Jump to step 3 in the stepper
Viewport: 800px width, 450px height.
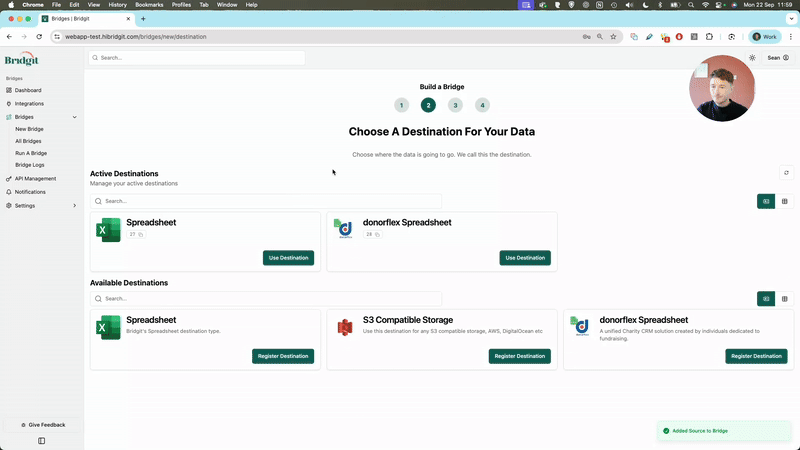click(455, 105)
